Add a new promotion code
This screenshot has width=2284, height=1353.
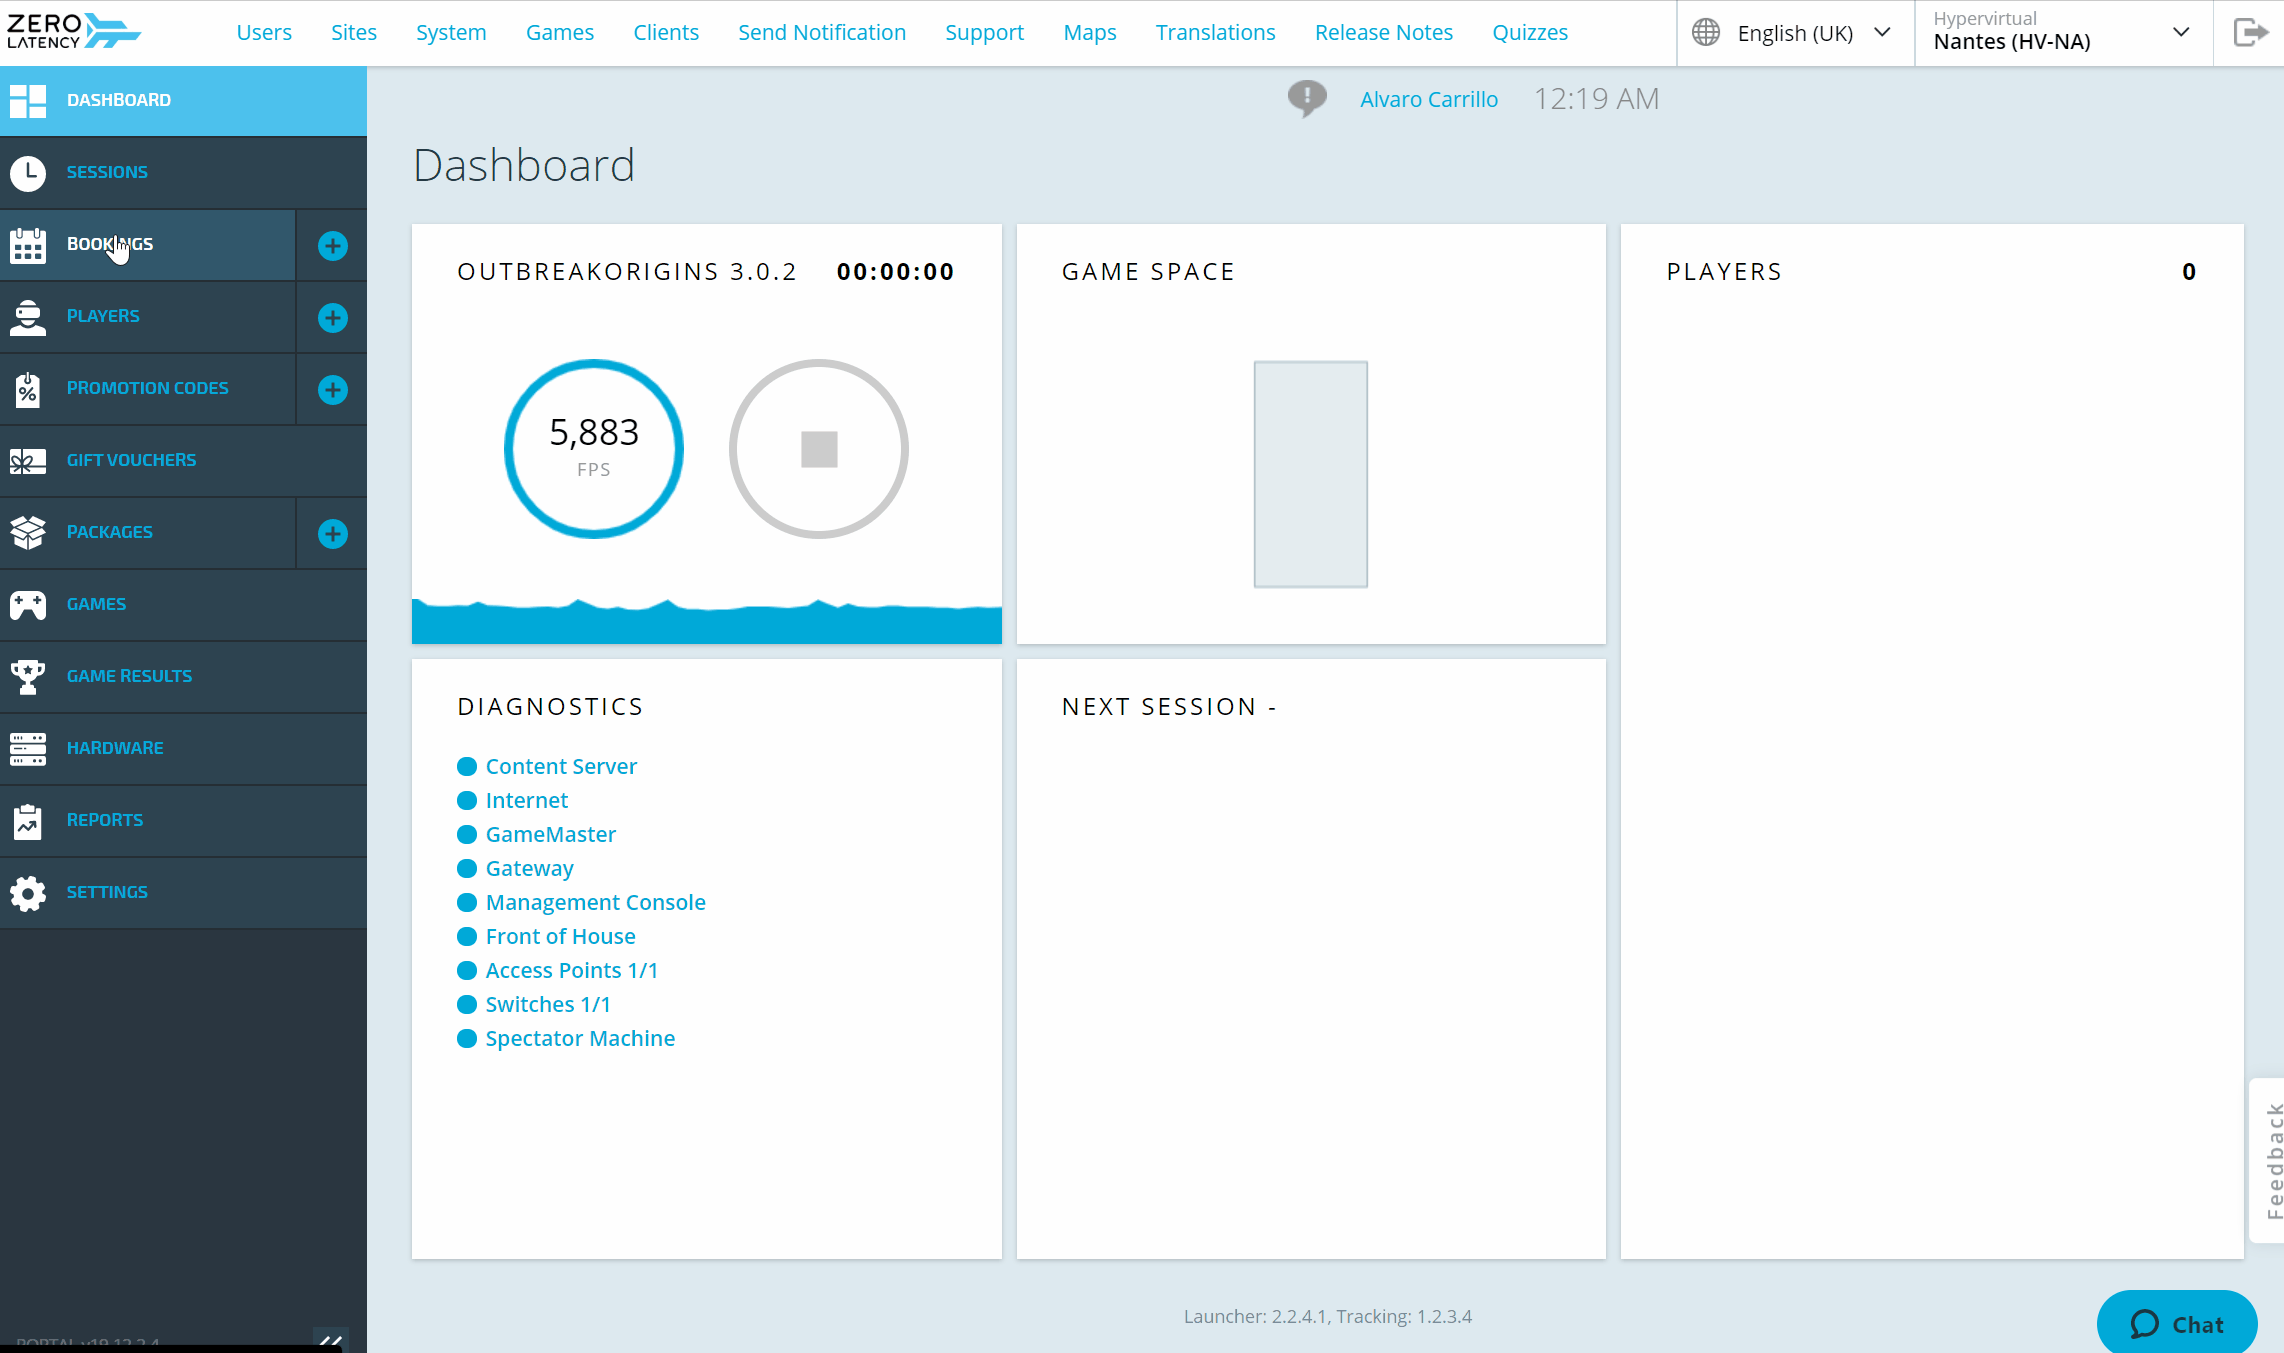click(332, 389)
